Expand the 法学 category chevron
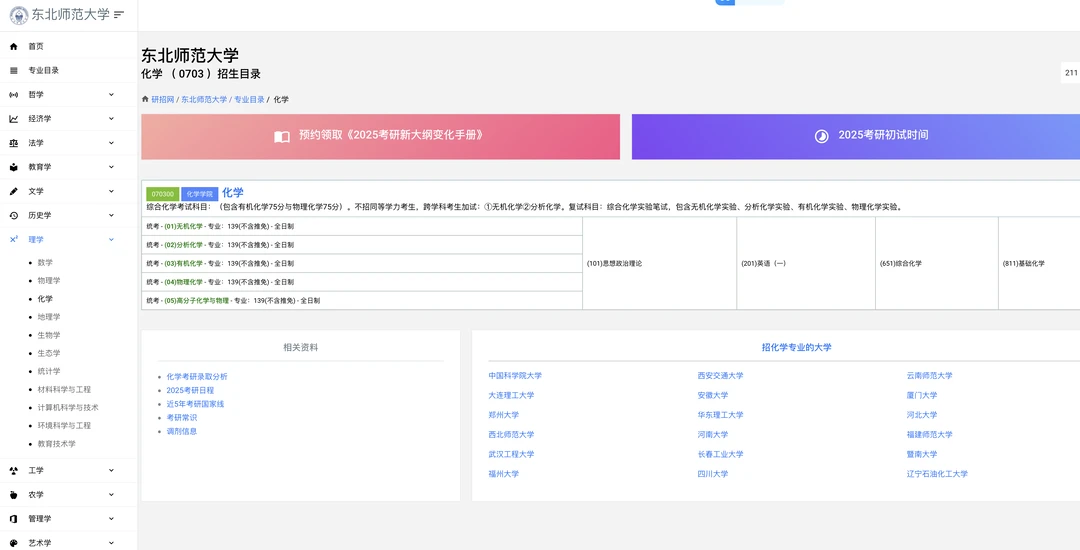Viewport: 1080px width, 550px height. pos(112,143)
